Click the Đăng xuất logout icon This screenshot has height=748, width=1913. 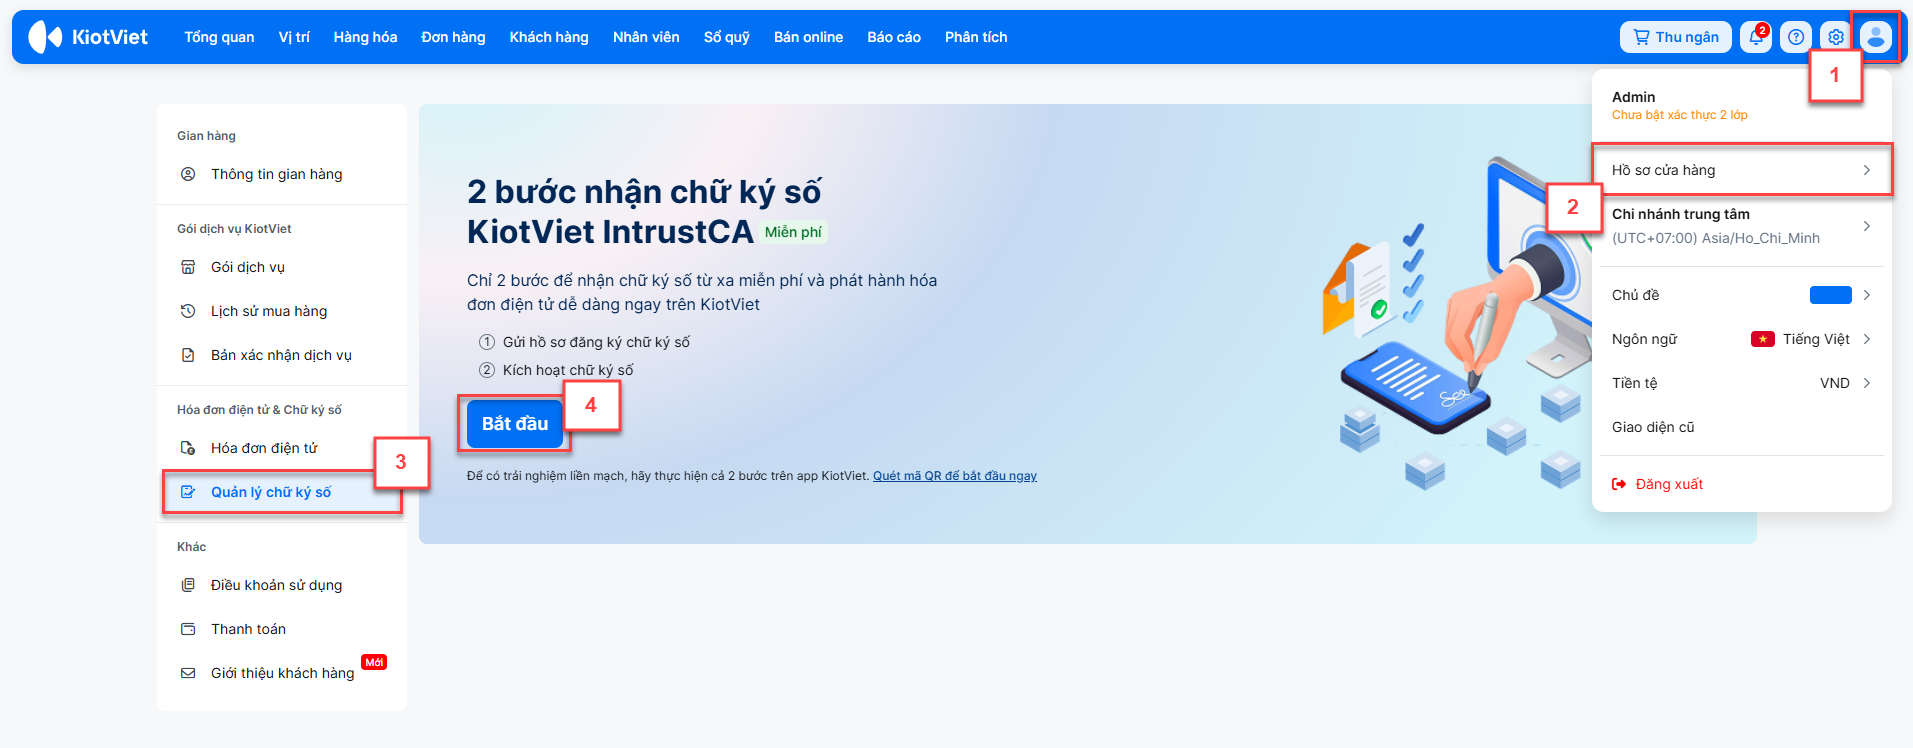(1619, 484)
